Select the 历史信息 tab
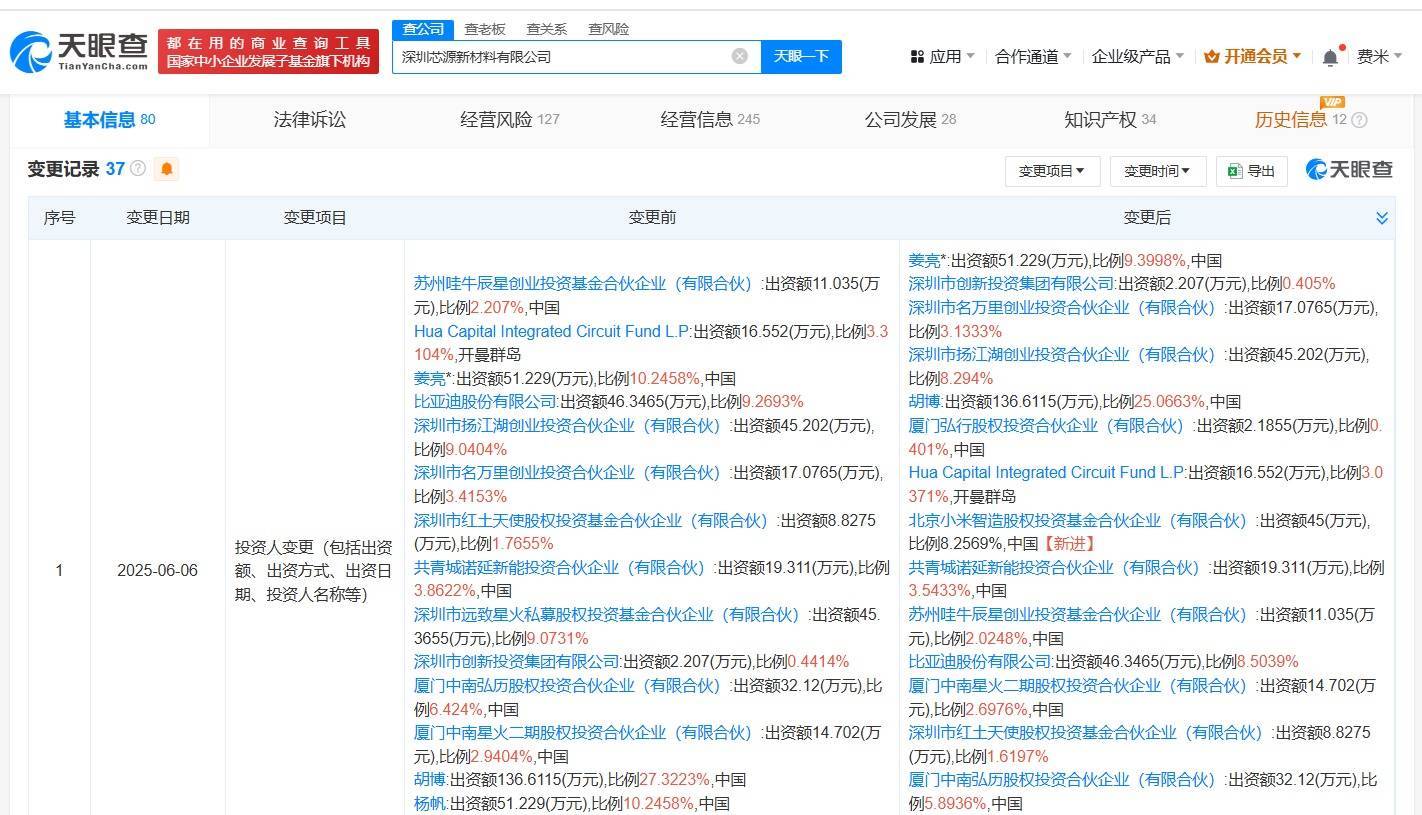Viewport: 1422px width, 815px height. pyautogui.click(x=1291, y=120)
